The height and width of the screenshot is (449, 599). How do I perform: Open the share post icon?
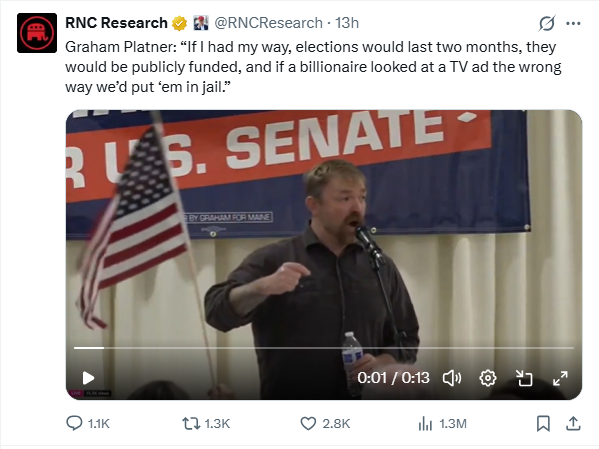pos(573,423)
